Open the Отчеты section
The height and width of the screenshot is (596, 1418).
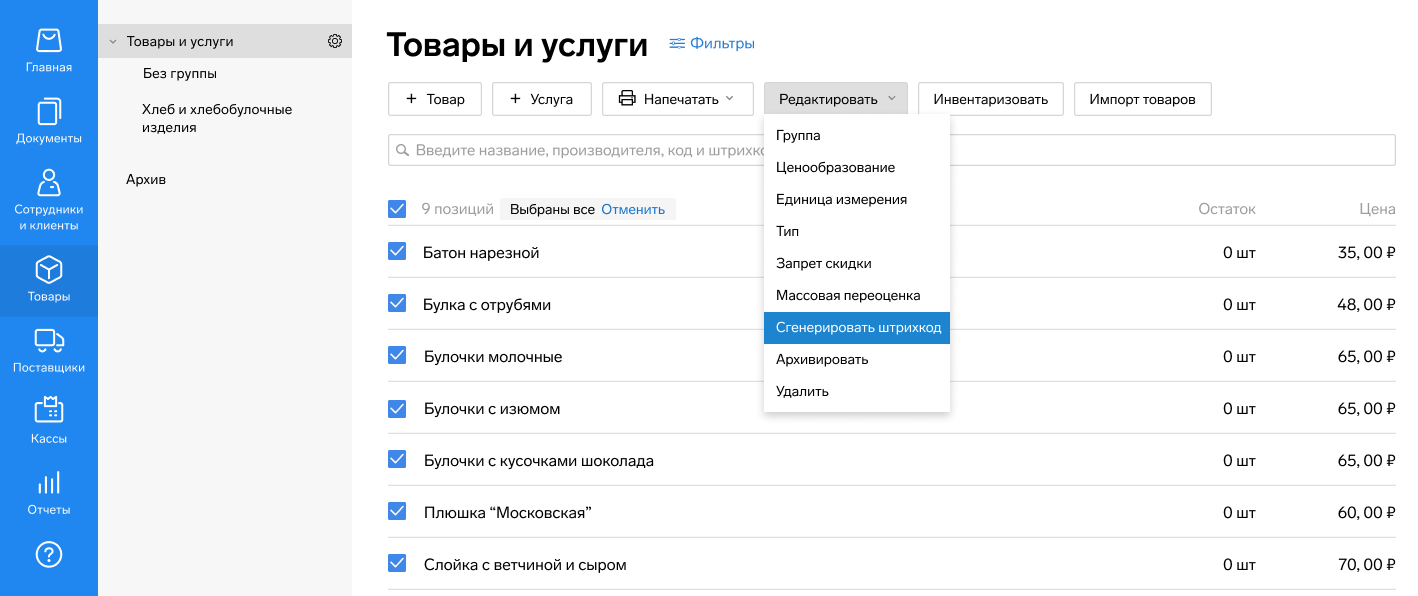click(x=49, y=493)
